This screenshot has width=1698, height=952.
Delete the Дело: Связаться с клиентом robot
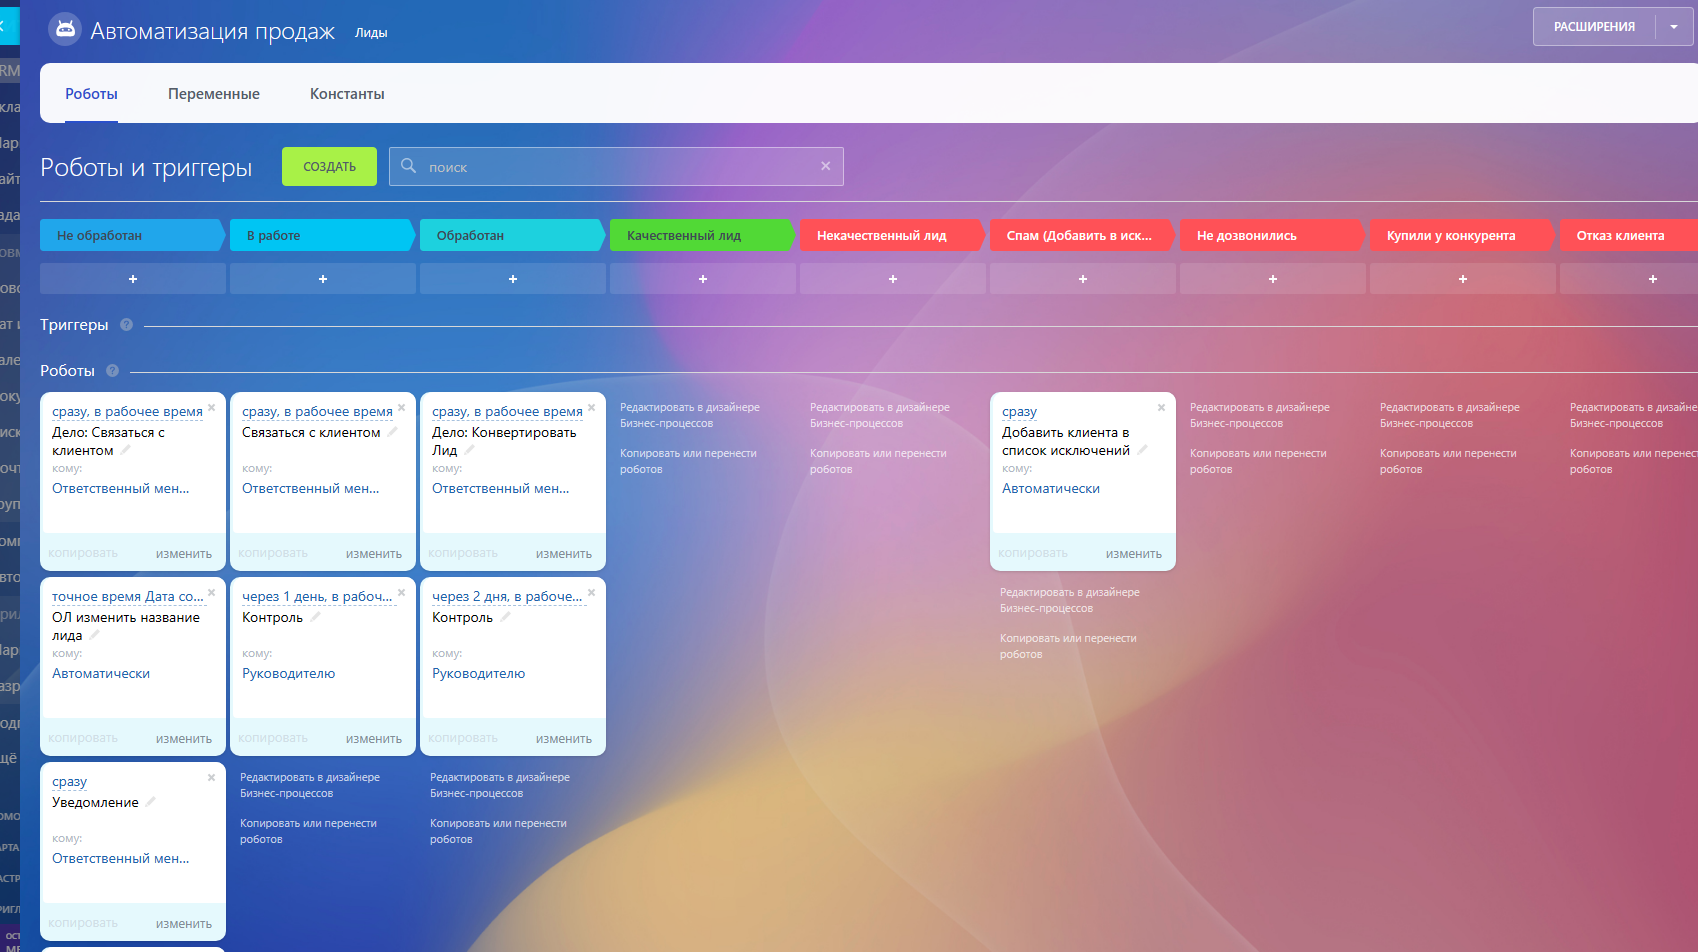(x=211, y=407)
